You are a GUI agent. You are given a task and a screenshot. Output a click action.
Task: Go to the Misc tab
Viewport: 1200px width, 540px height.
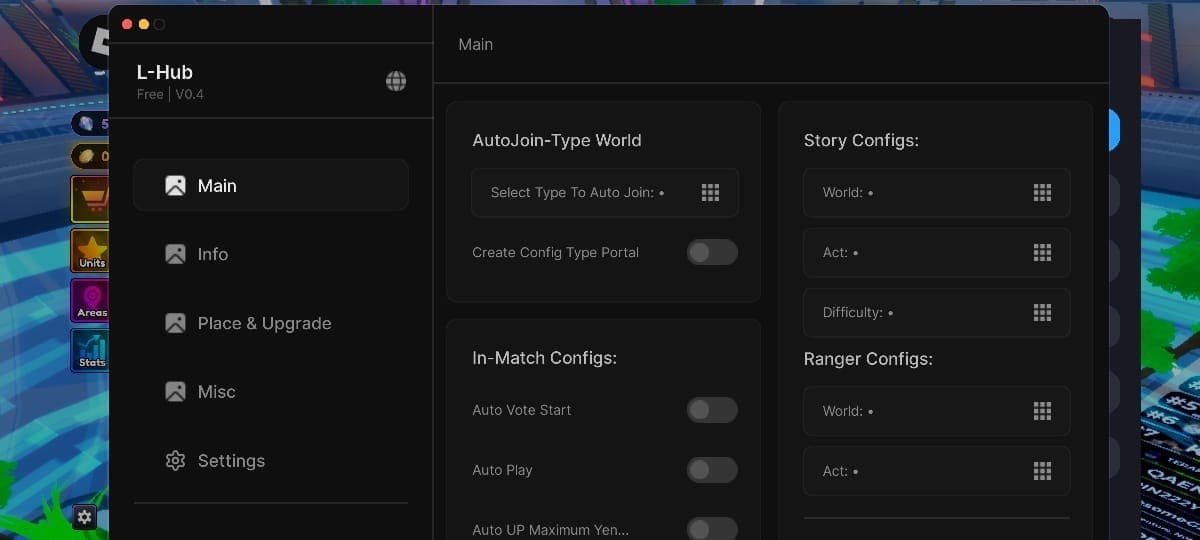(216, 392)
